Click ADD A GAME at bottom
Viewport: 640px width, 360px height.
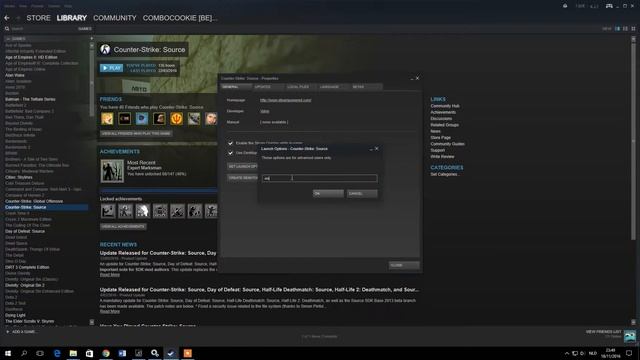pos(21,332)
